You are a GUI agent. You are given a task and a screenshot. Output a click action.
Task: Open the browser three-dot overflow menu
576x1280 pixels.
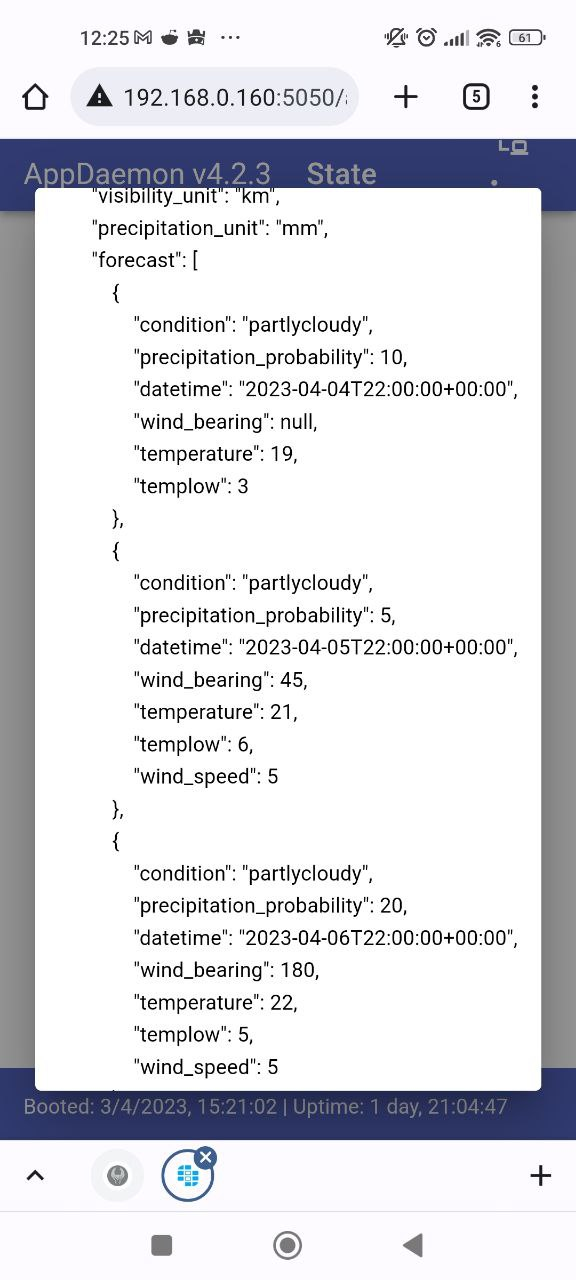(x=535, y=96)
